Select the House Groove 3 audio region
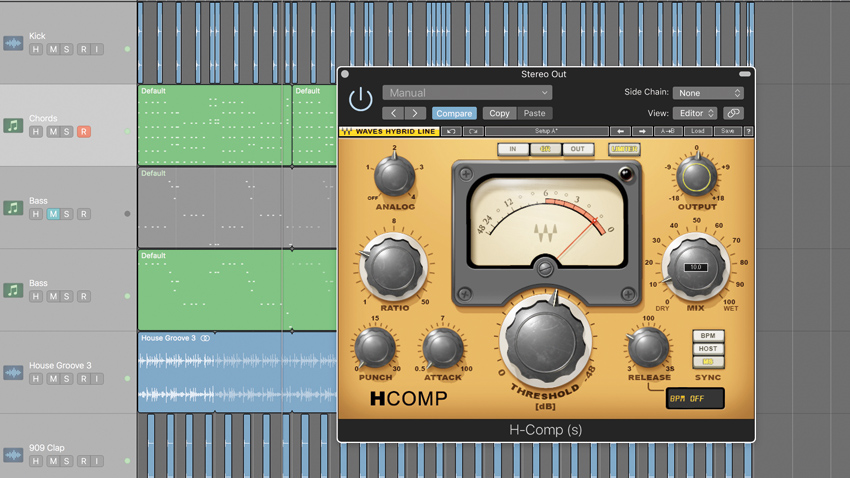The height and width of the screenshot is (478, 850). point(237,372)
